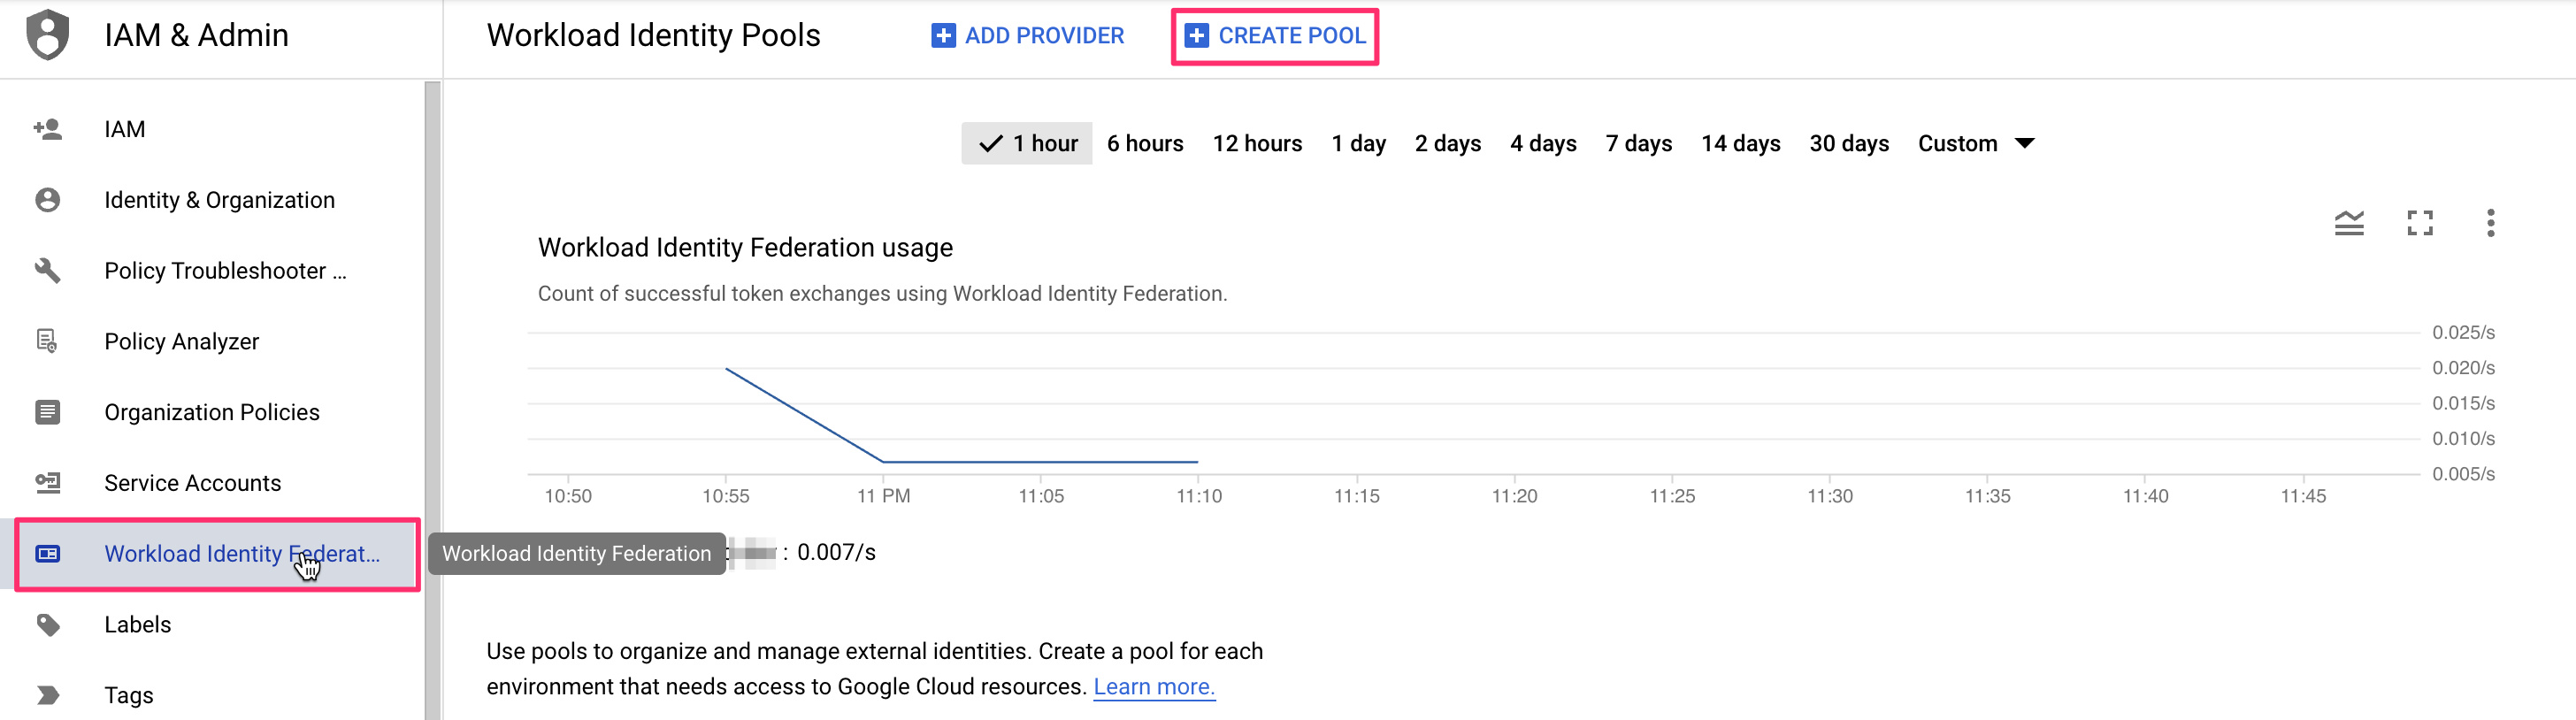The height and width of the screenshot is (720, 2576).
Task: Go to Identity & Organization page
Action: 219,200
